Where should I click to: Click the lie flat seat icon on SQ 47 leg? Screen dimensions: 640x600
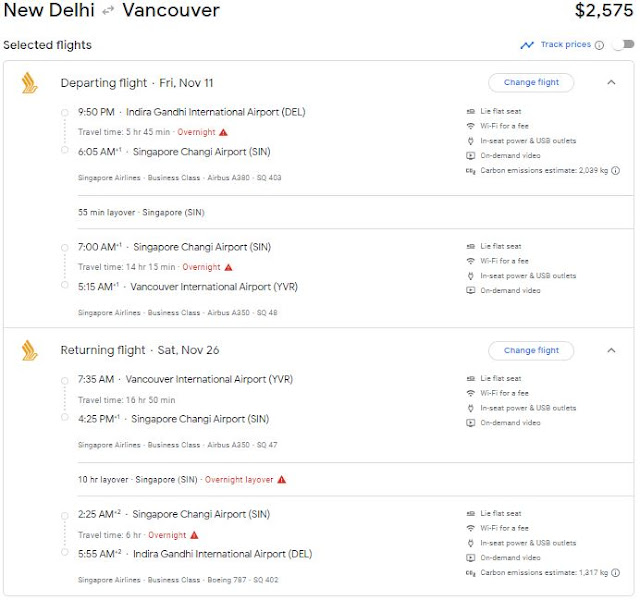[x=471, y=379]
